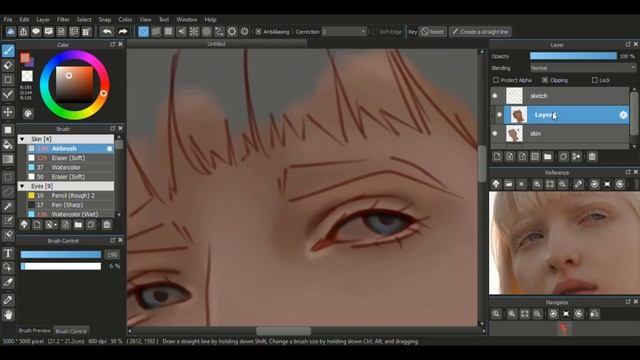Open the Window menu
This screenshot has height=360, width=640.
(x=187, y=20)
